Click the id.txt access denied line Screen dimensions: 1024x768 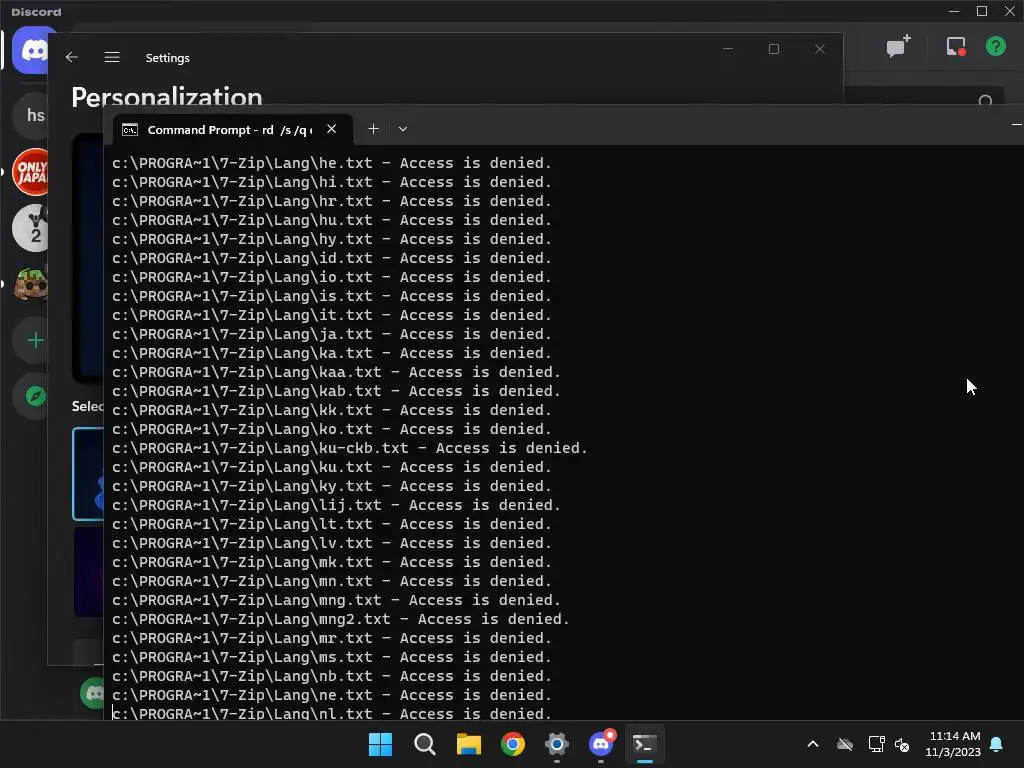click(332, 258)
